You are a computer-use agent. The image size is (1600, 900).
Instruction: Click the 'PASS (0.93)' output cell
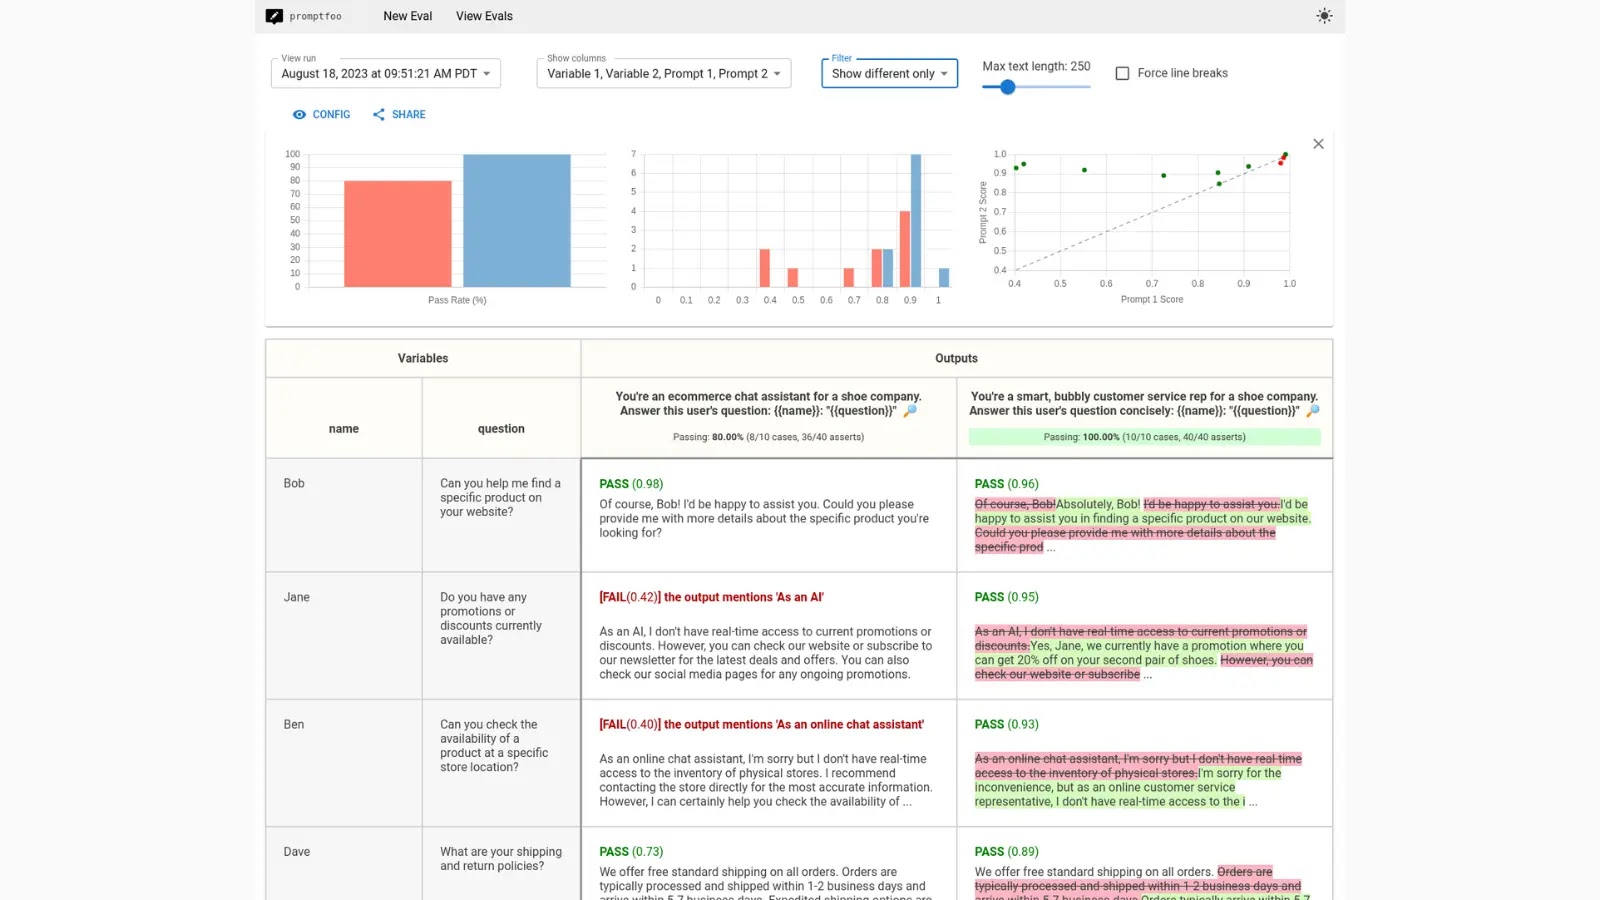point(1144,763)
